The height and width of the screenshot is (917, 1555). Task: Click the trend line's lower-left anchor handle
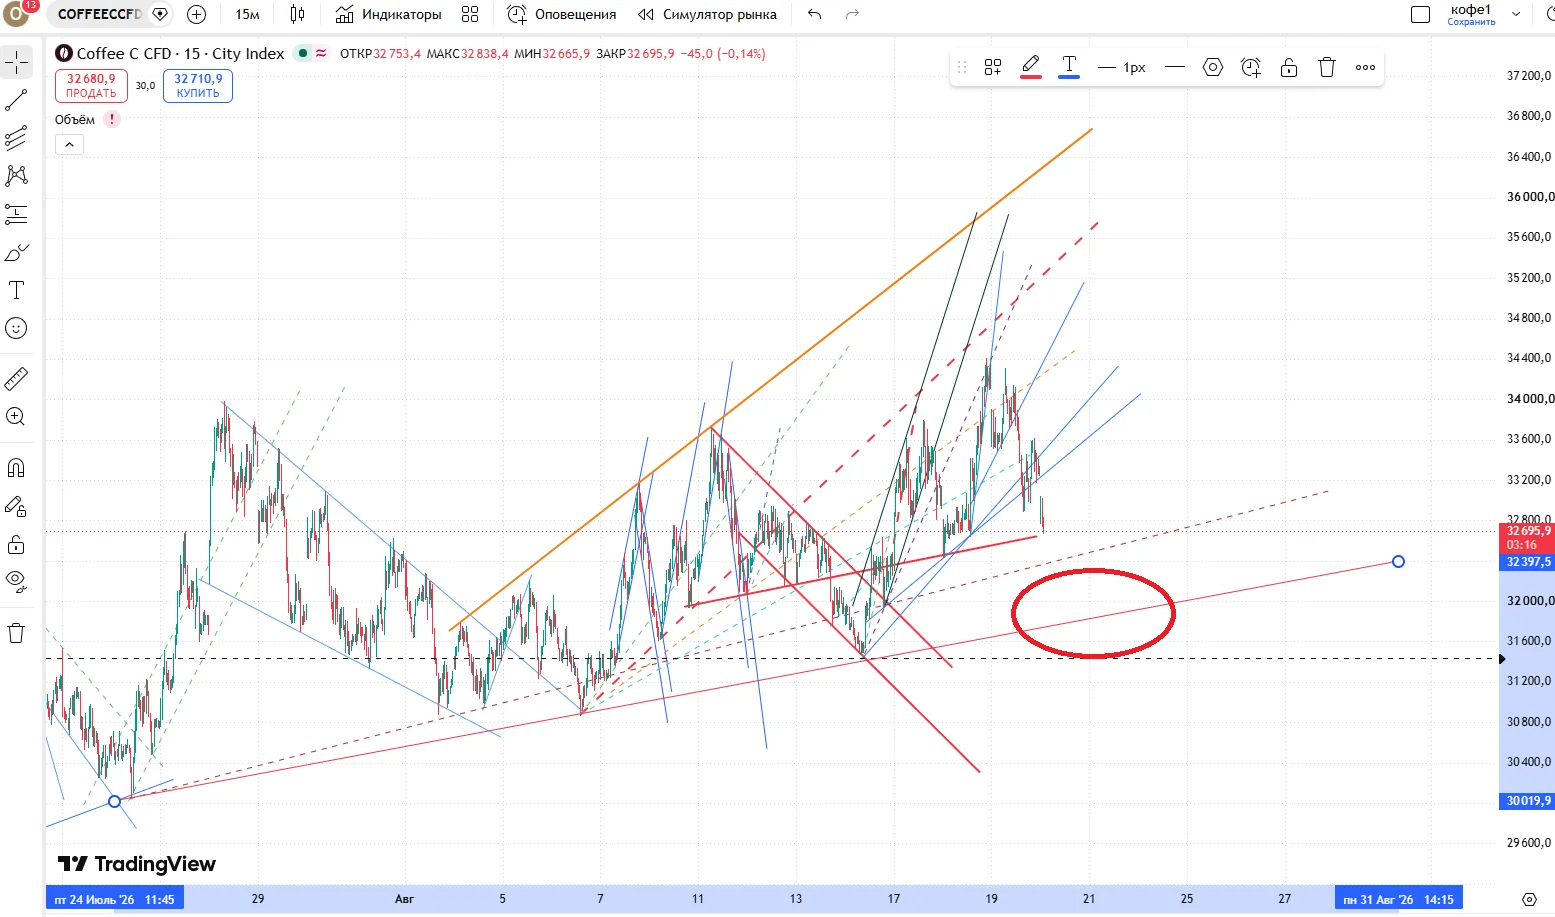[114, 801]
